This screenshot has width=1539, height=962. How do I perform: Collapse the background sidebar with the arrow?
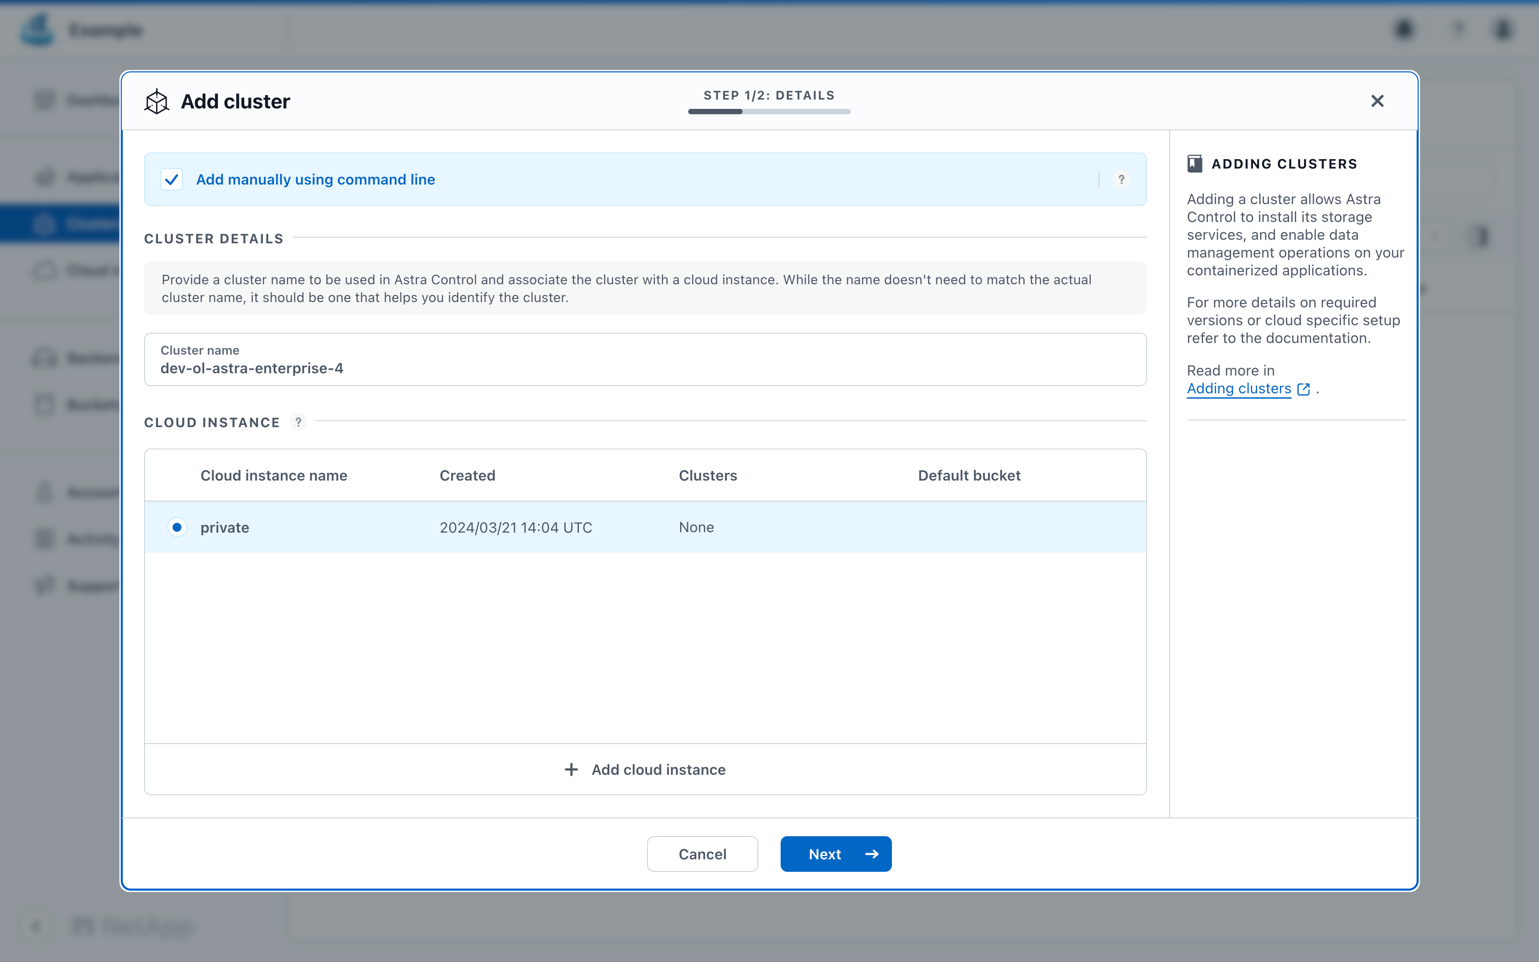point(36,926)
